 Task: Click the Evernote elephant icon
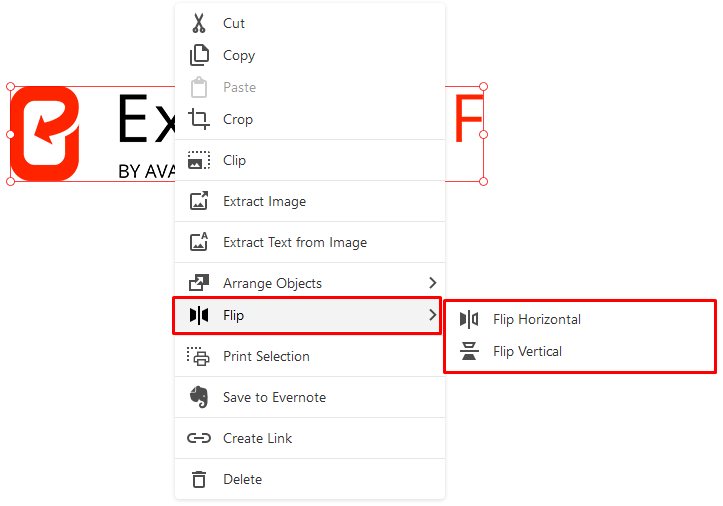coord(199,397)
